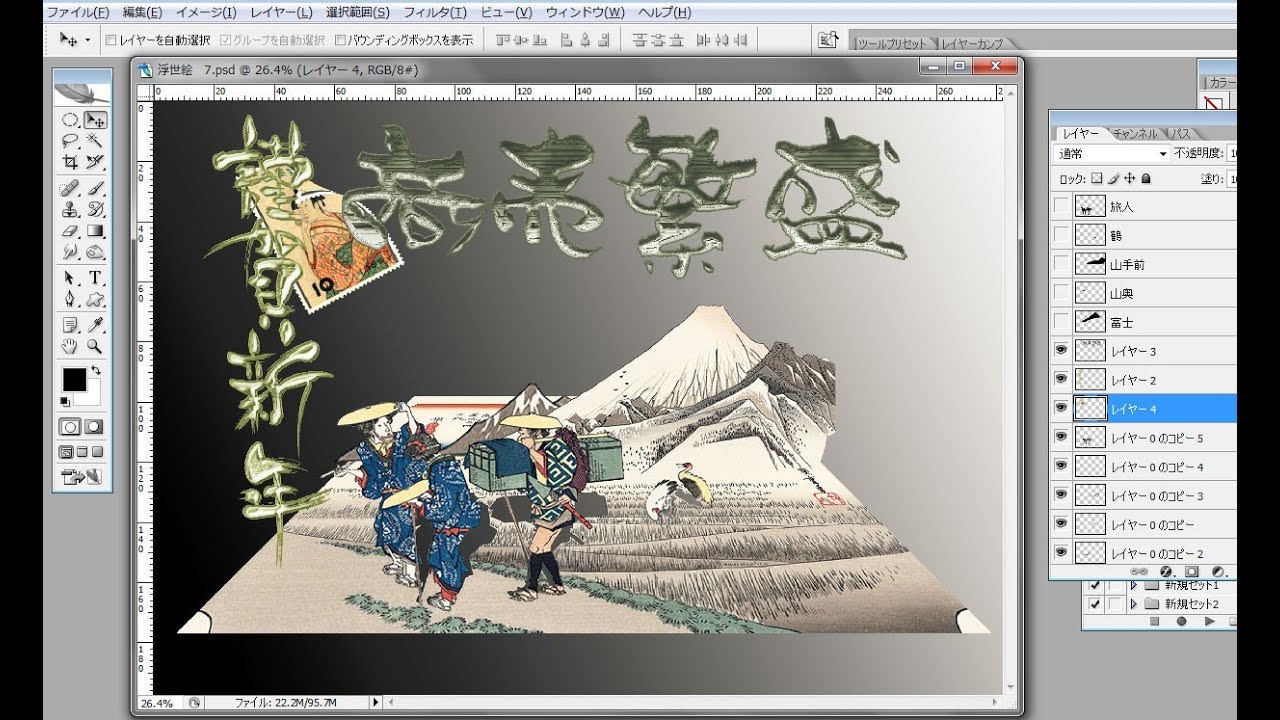1280x720 pixels.
Task: Select the Notes tool
Action: pyautogui.click(x=70, y=324)
